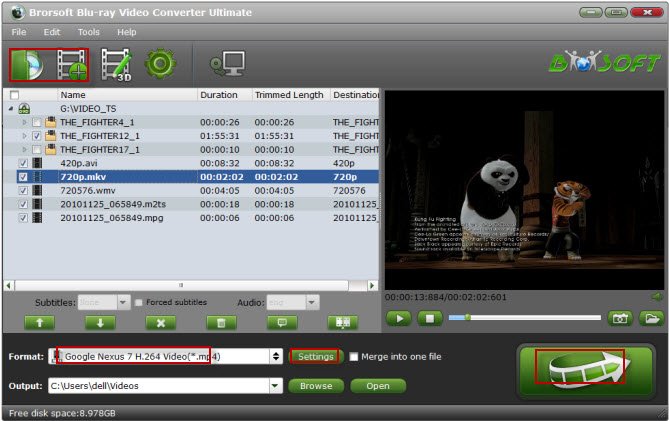Image resolution: width=669 pixels, height=421 pixels.
Task: Move selected item down with the arrow button
Action: [x=100, y=323]
